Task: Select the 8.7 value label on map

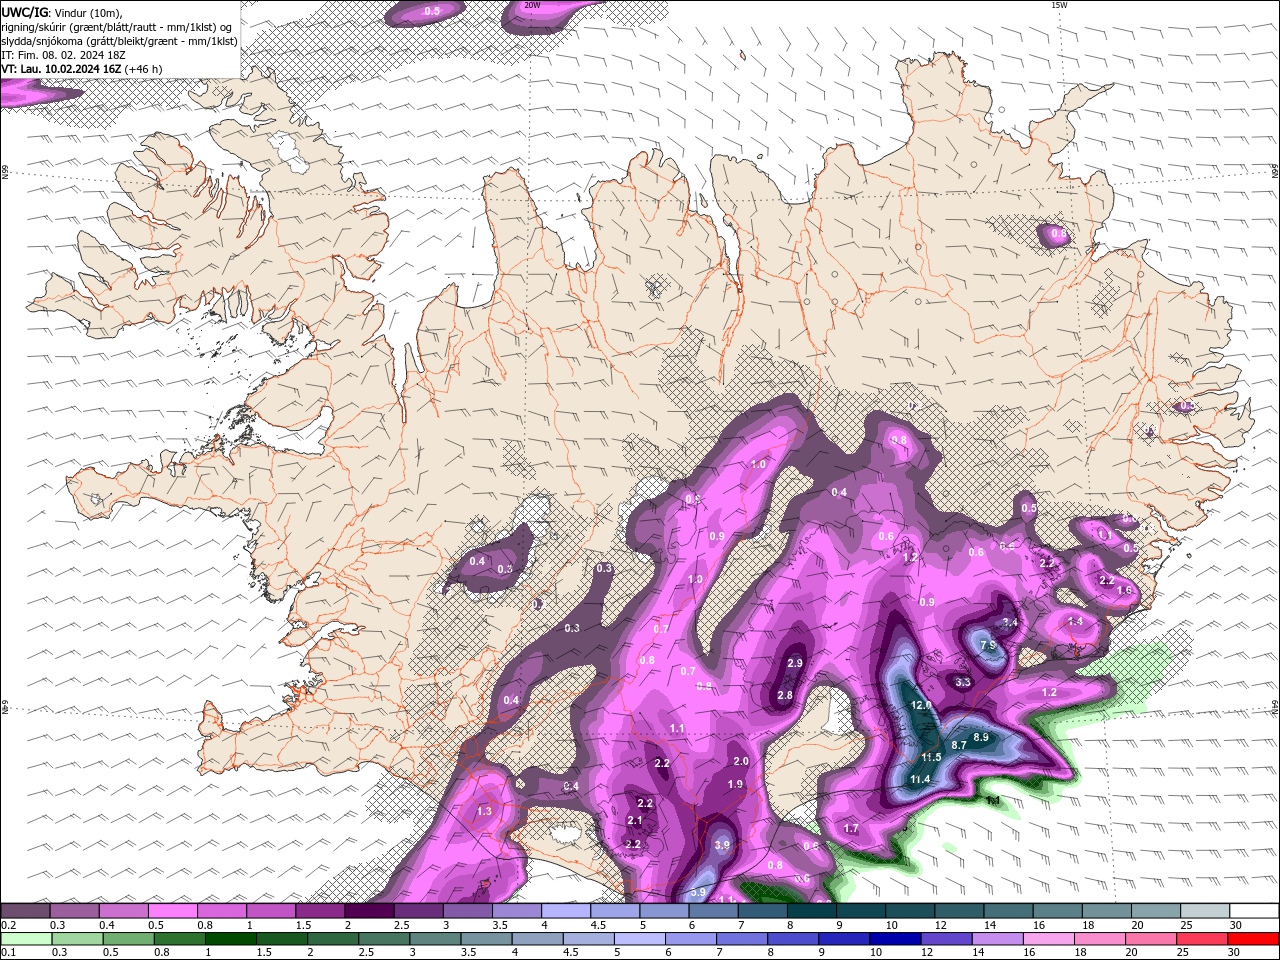Action: tap(958, 744)
